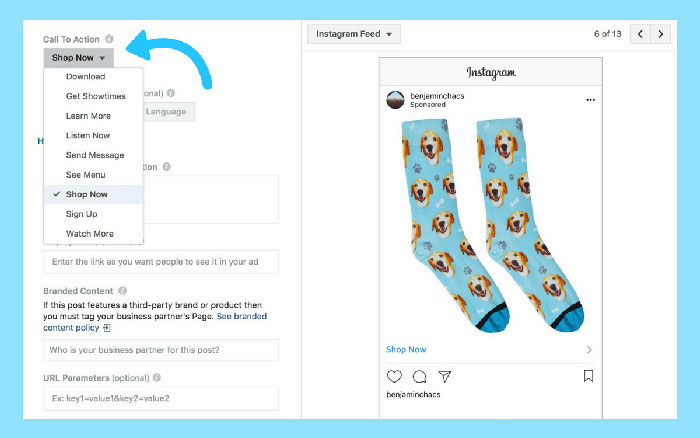Image resolution: width=700 pixels, height=438 pixels.
Task: Click the Instagram like heart icon
Action: click(x=394, y=376)
